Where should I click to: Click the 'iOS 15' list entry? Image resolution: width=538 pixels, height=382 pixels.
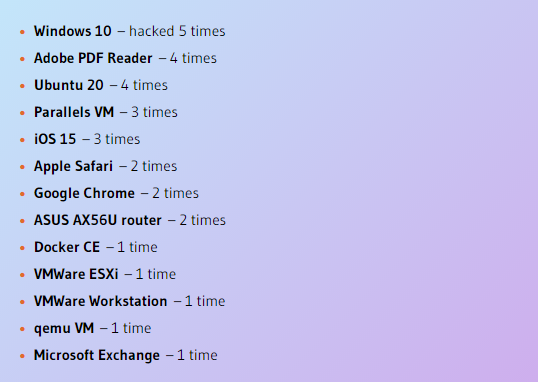coord(55,139)
